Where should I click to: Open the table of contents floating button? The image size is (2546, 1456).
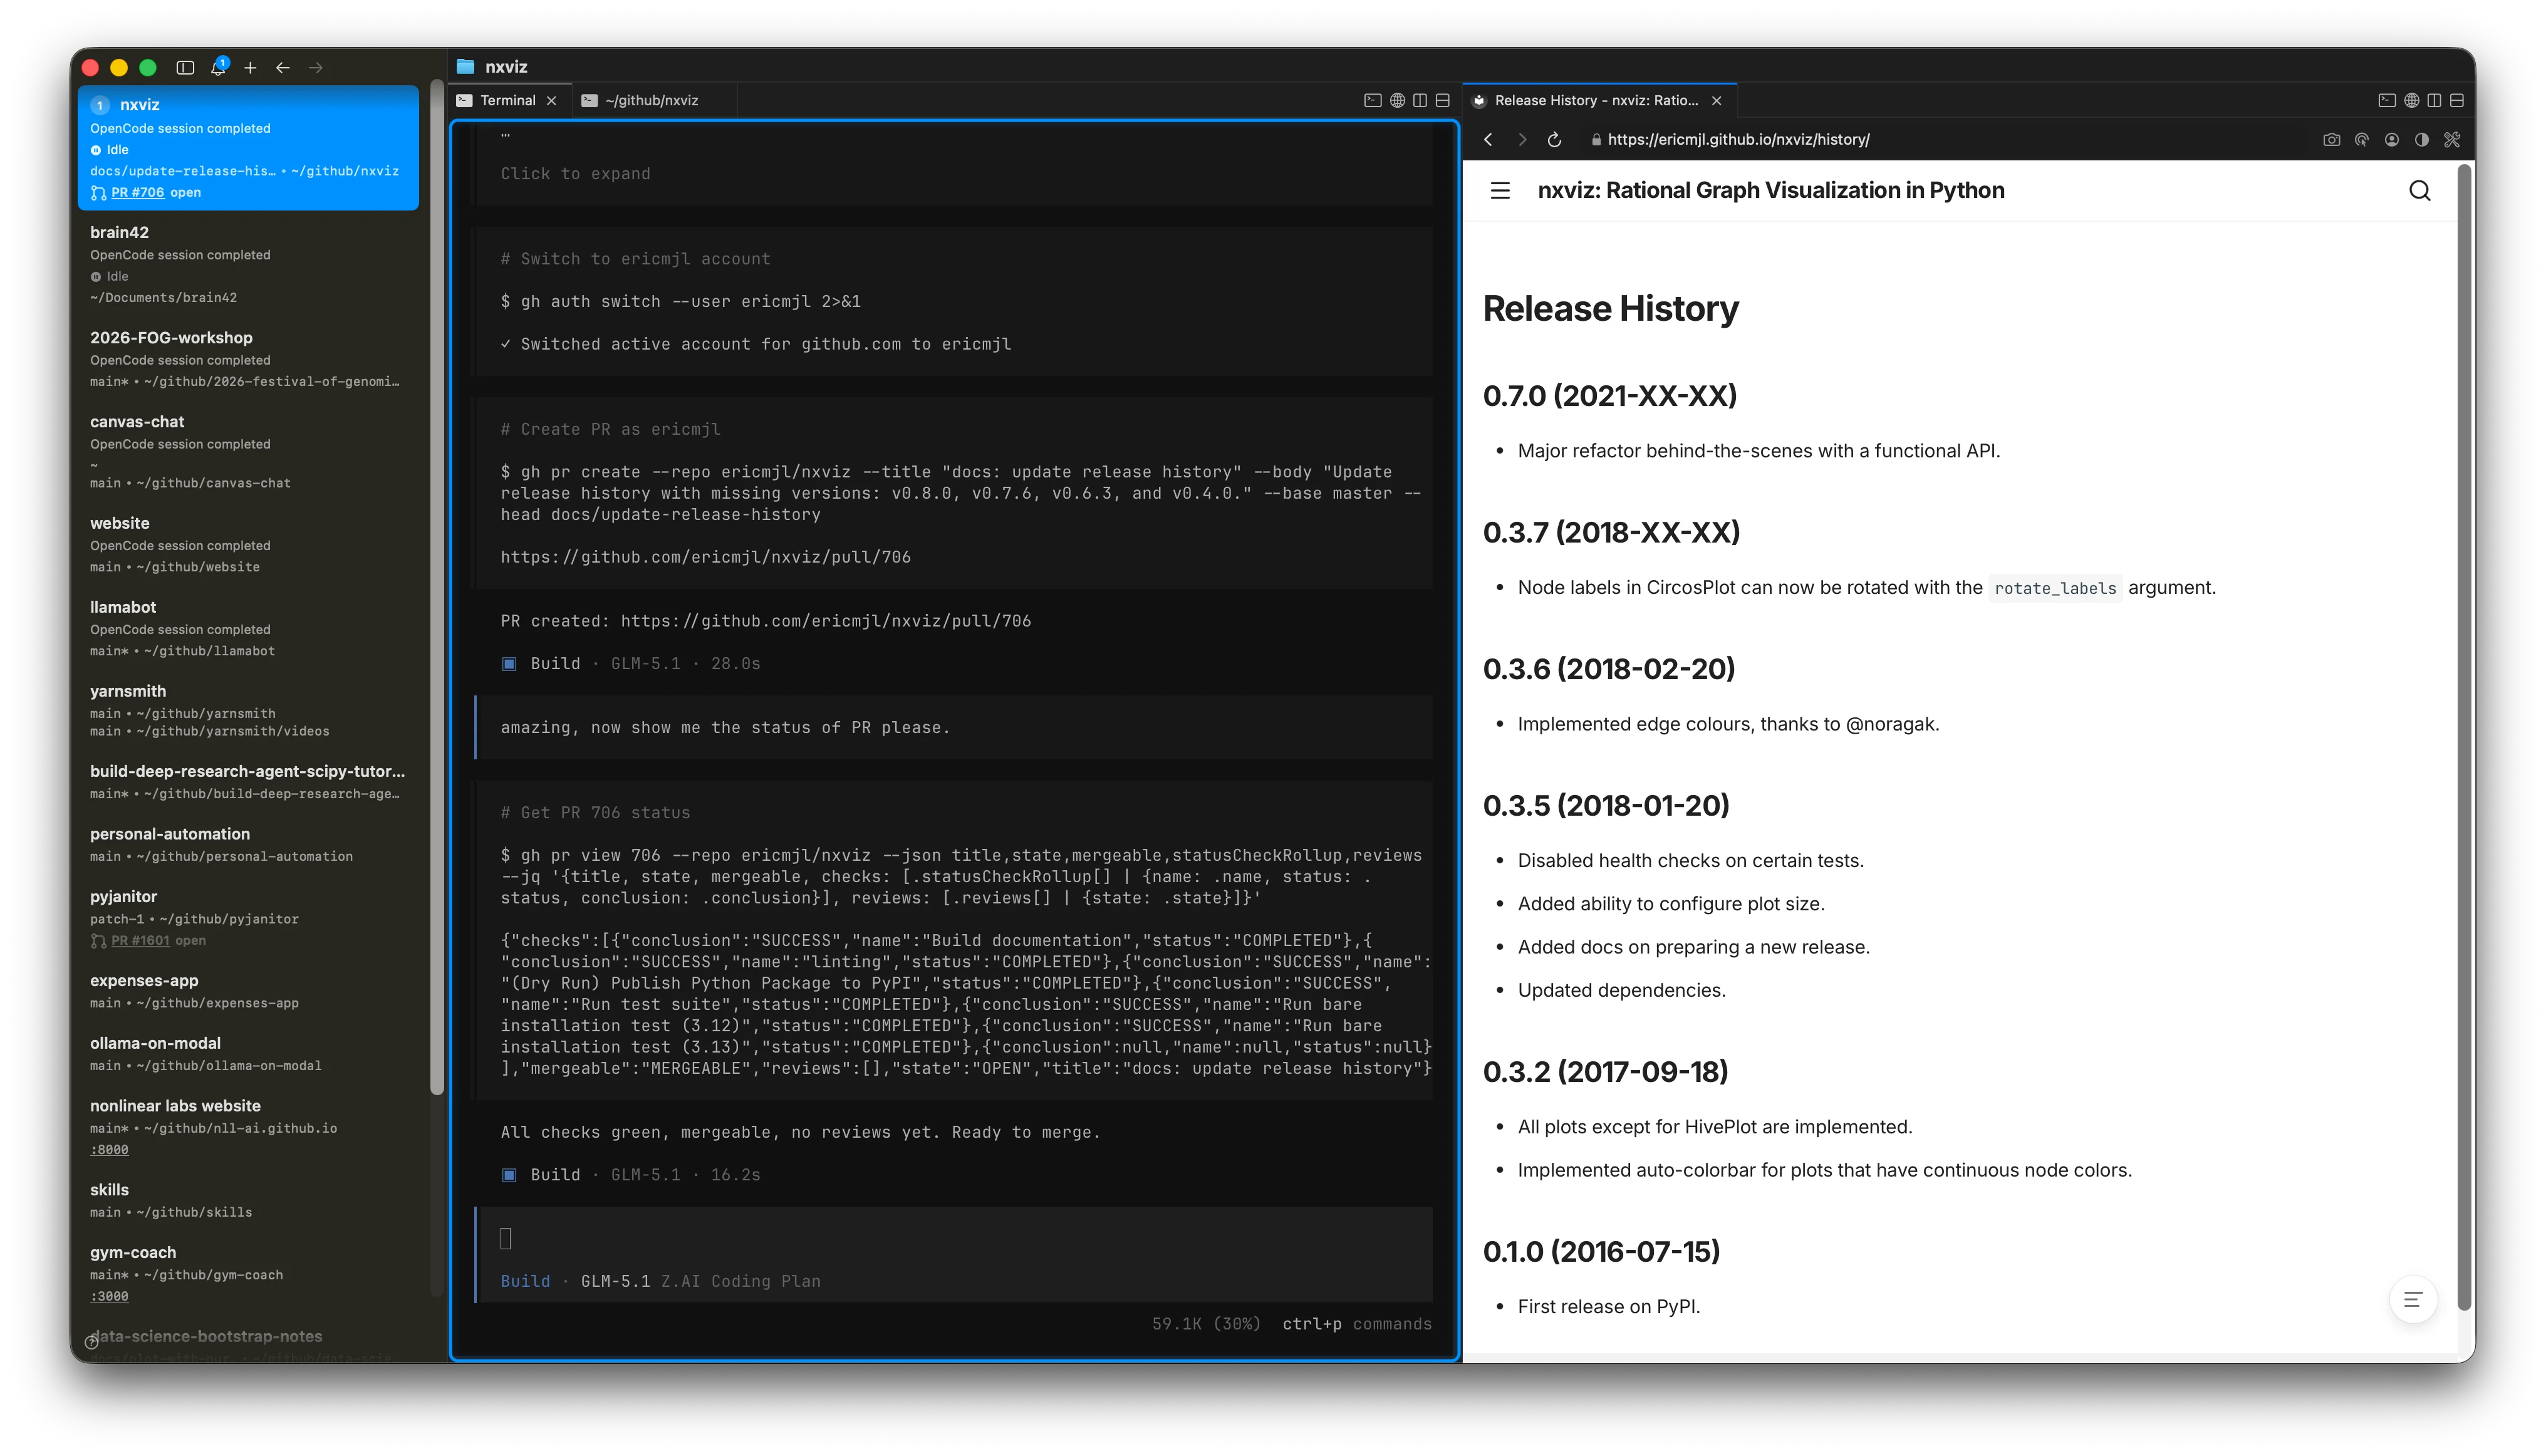(x=2413, y=1300)
